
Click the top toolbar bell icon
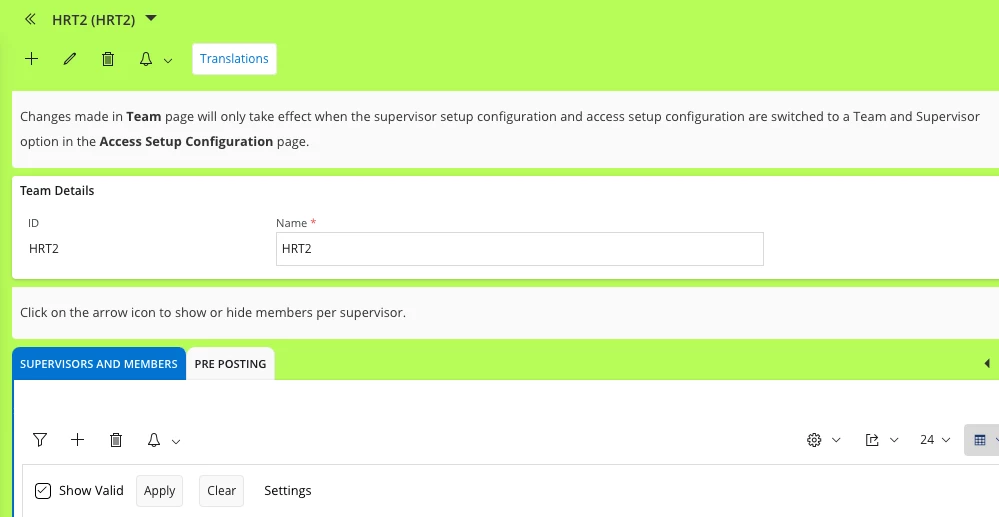point(146,59)
